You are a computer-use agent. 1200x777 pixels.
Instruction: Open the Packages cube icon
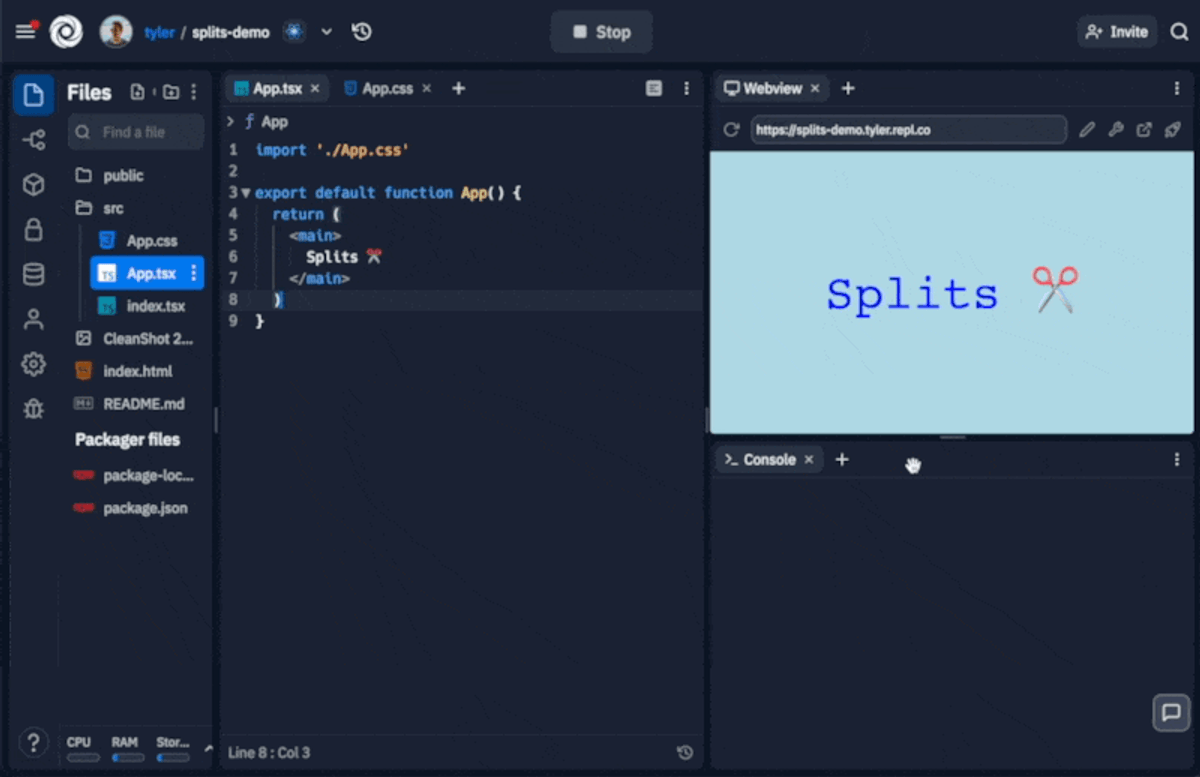click(33, 185)
